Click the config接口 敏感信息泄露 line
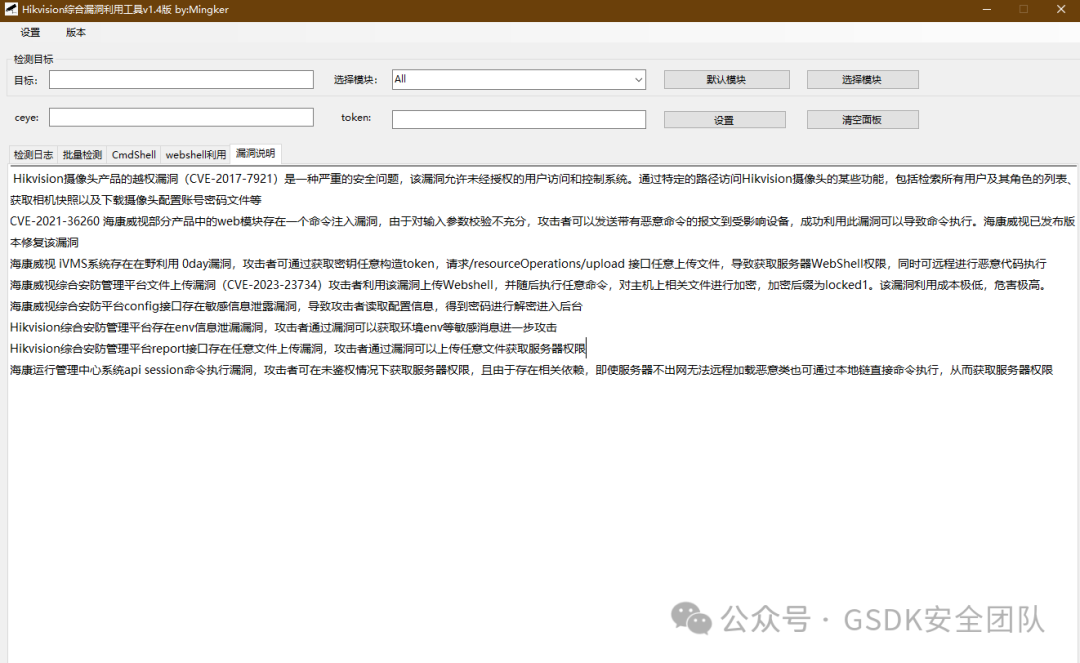The image size is (1080, 663). click(x=296, y=306)
